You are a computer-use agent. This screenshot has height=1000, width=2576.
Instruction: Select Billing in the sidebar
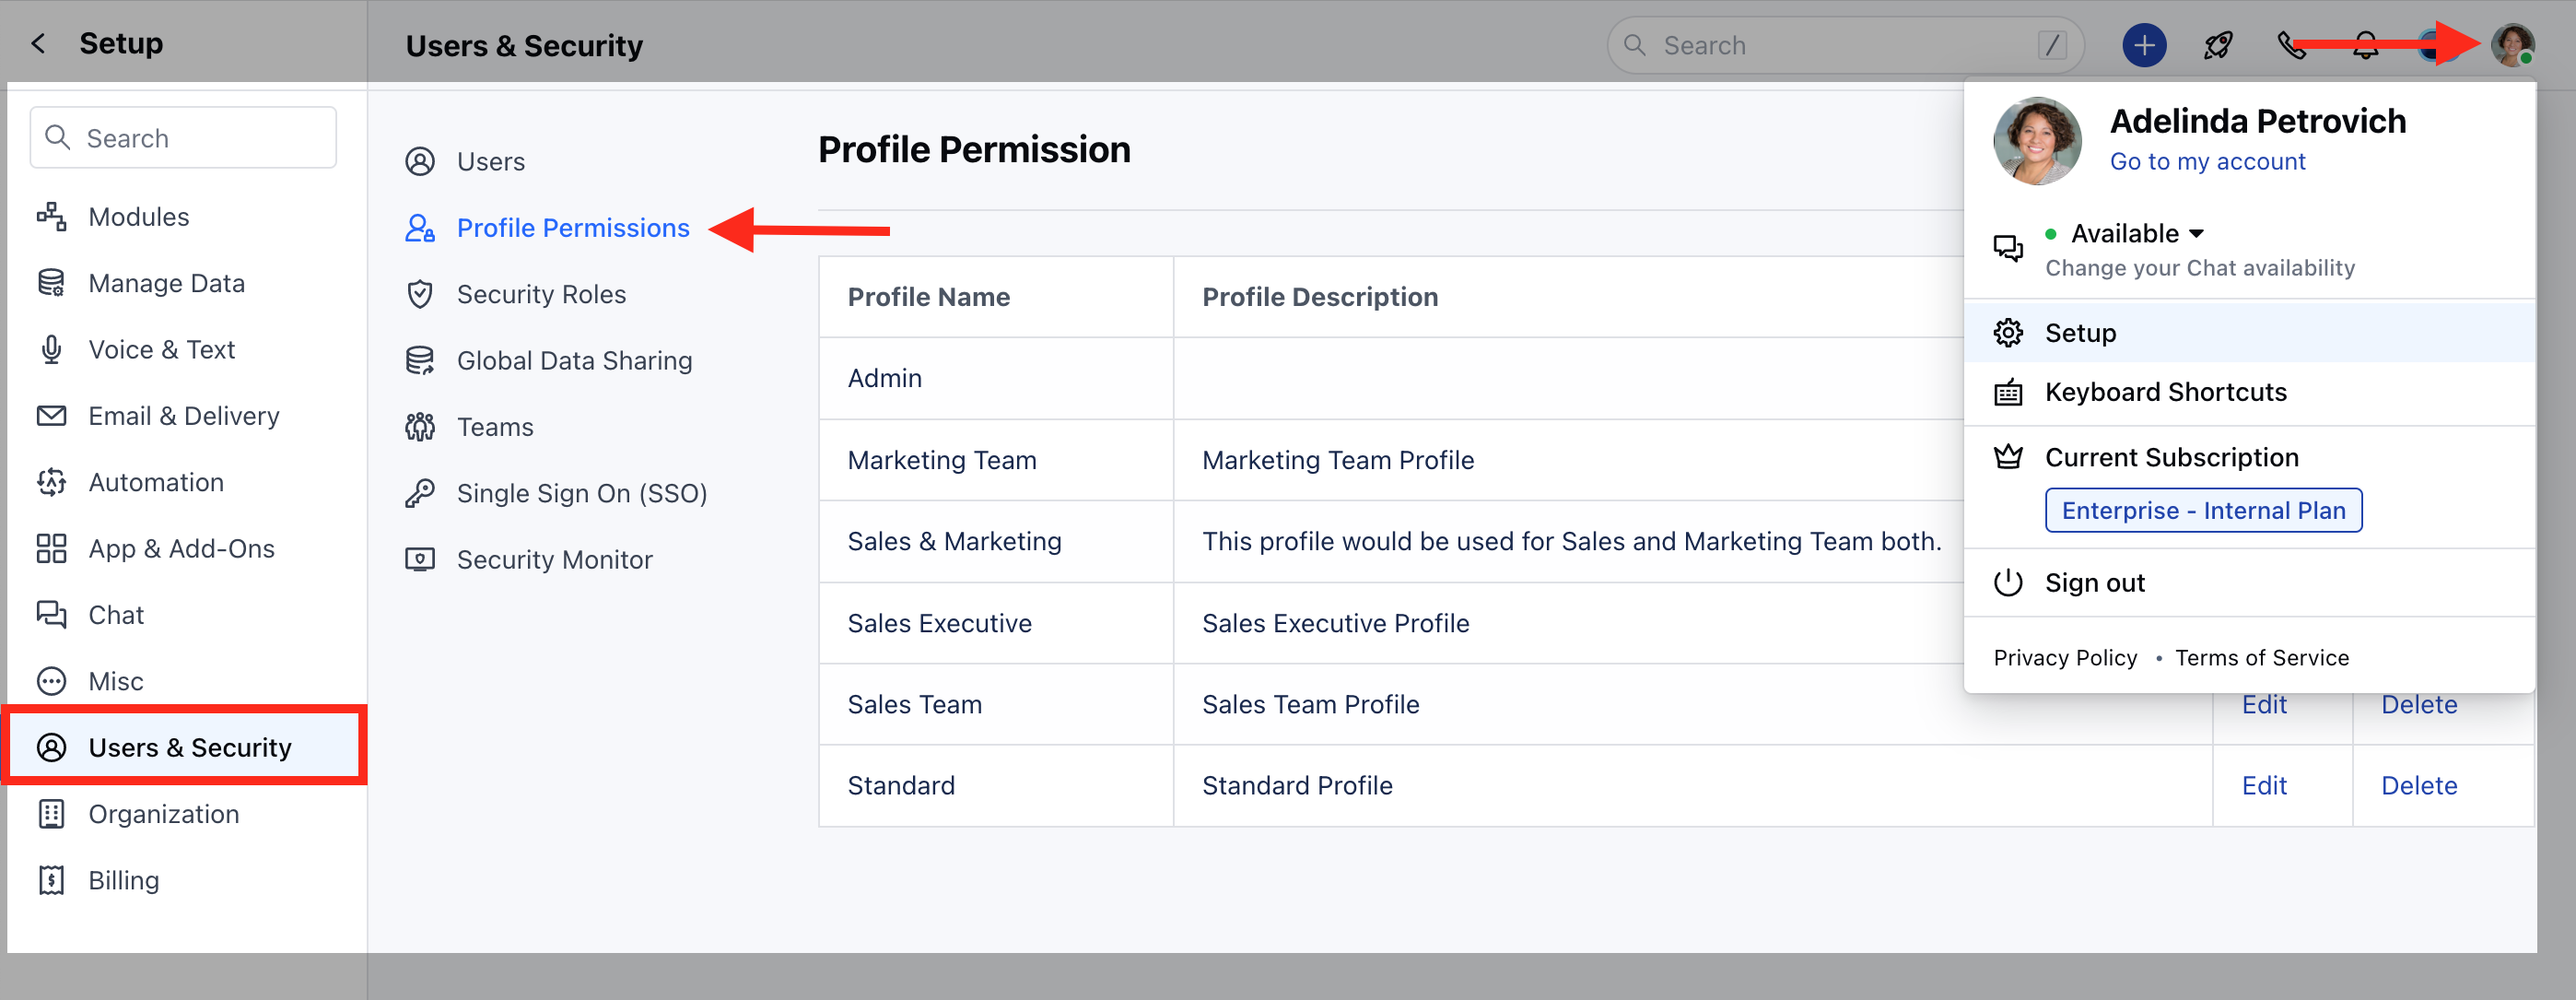point(123,880)
